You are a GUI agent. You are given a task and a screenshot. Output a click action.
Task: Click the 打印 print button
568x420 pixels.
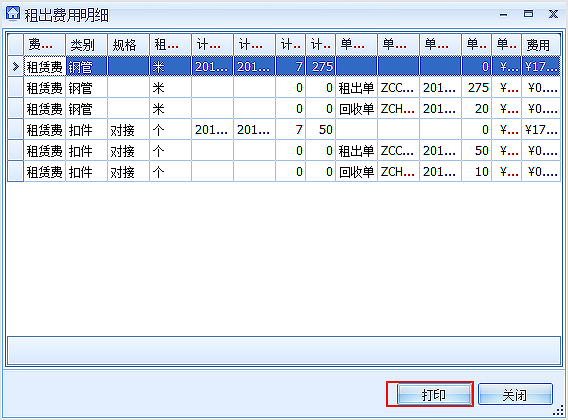(434, 394)
